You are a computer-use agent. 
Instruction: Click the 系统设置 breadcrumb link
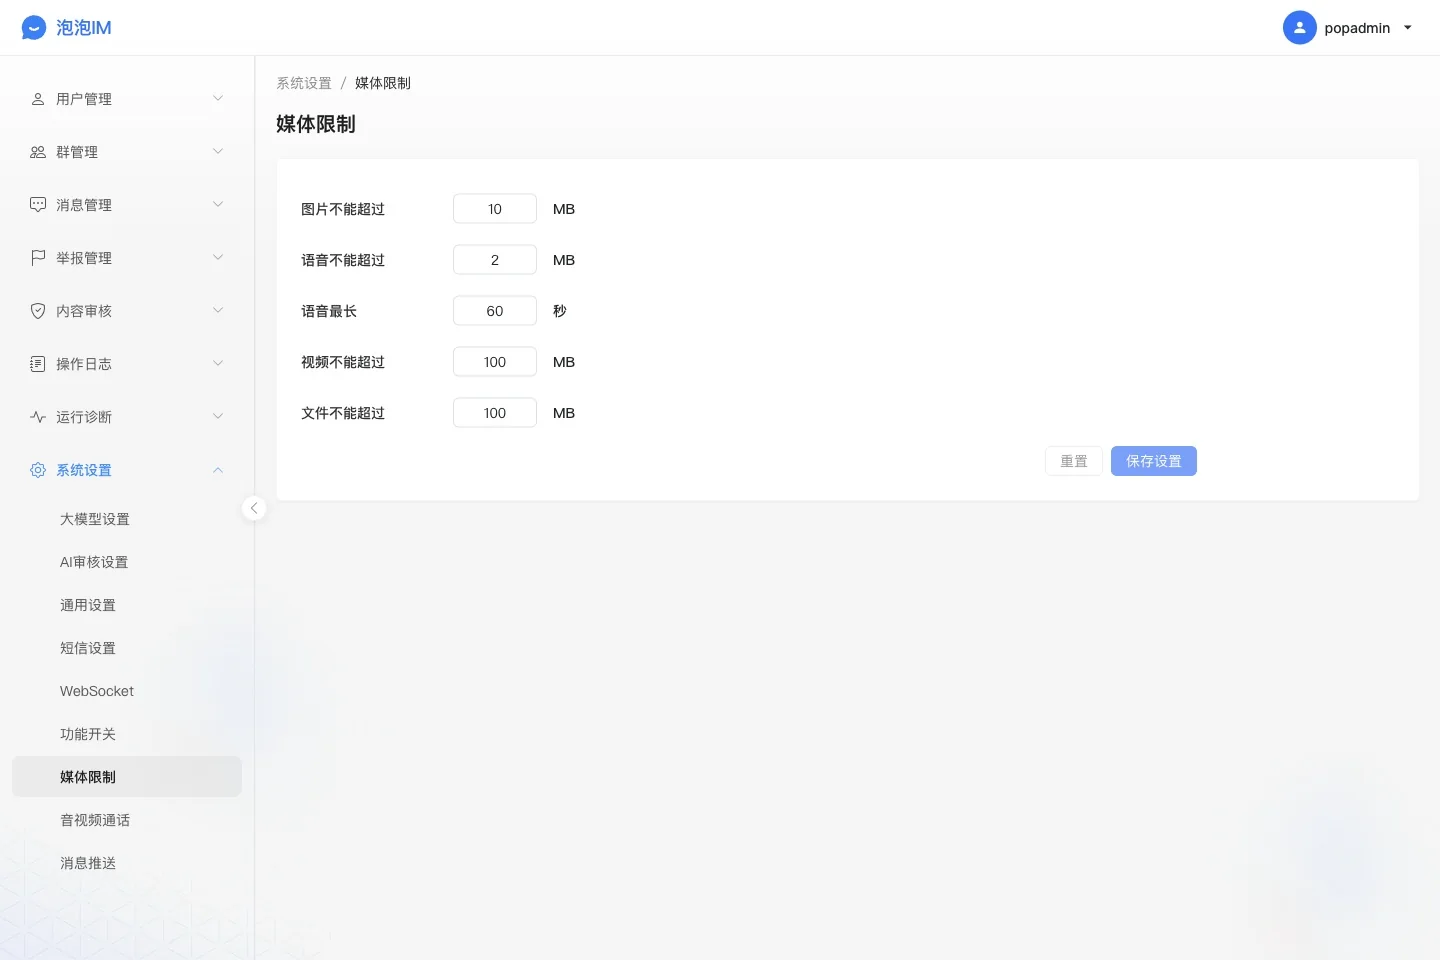tap(304, 83)
